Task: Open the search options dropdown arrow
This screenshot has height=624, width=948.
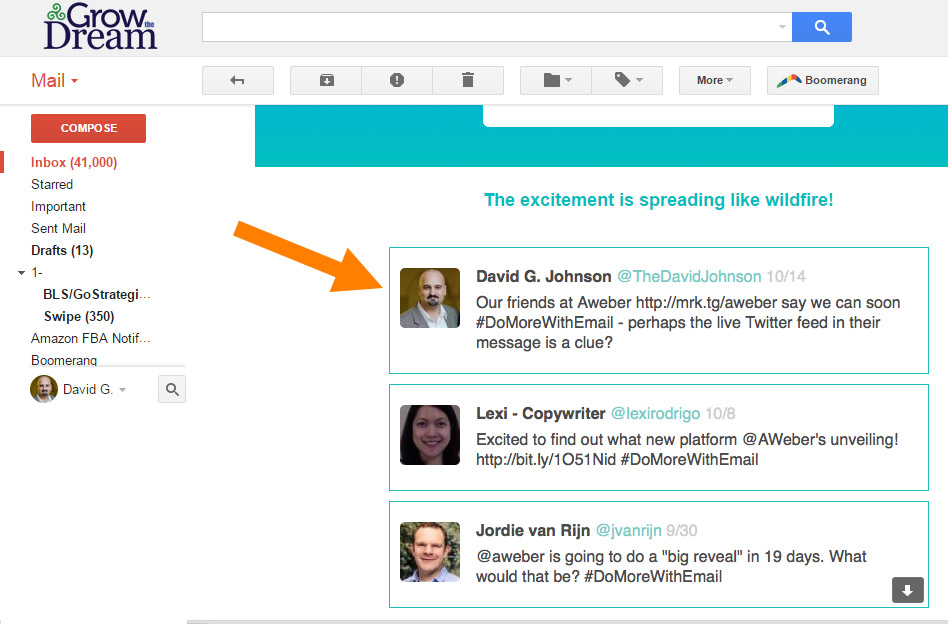Action: [782, 27]
